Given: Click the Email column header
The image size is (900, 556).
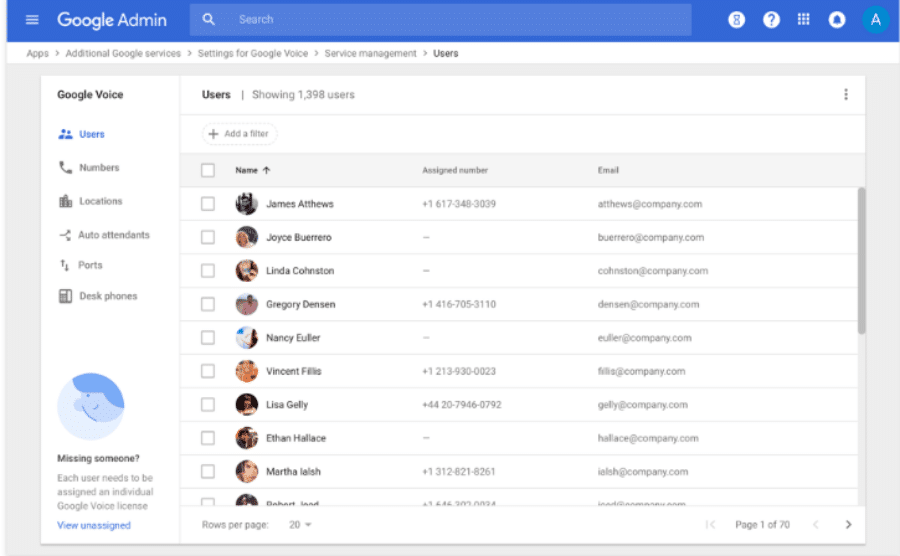Looking at the screenshot, I should tap(608, 170).
